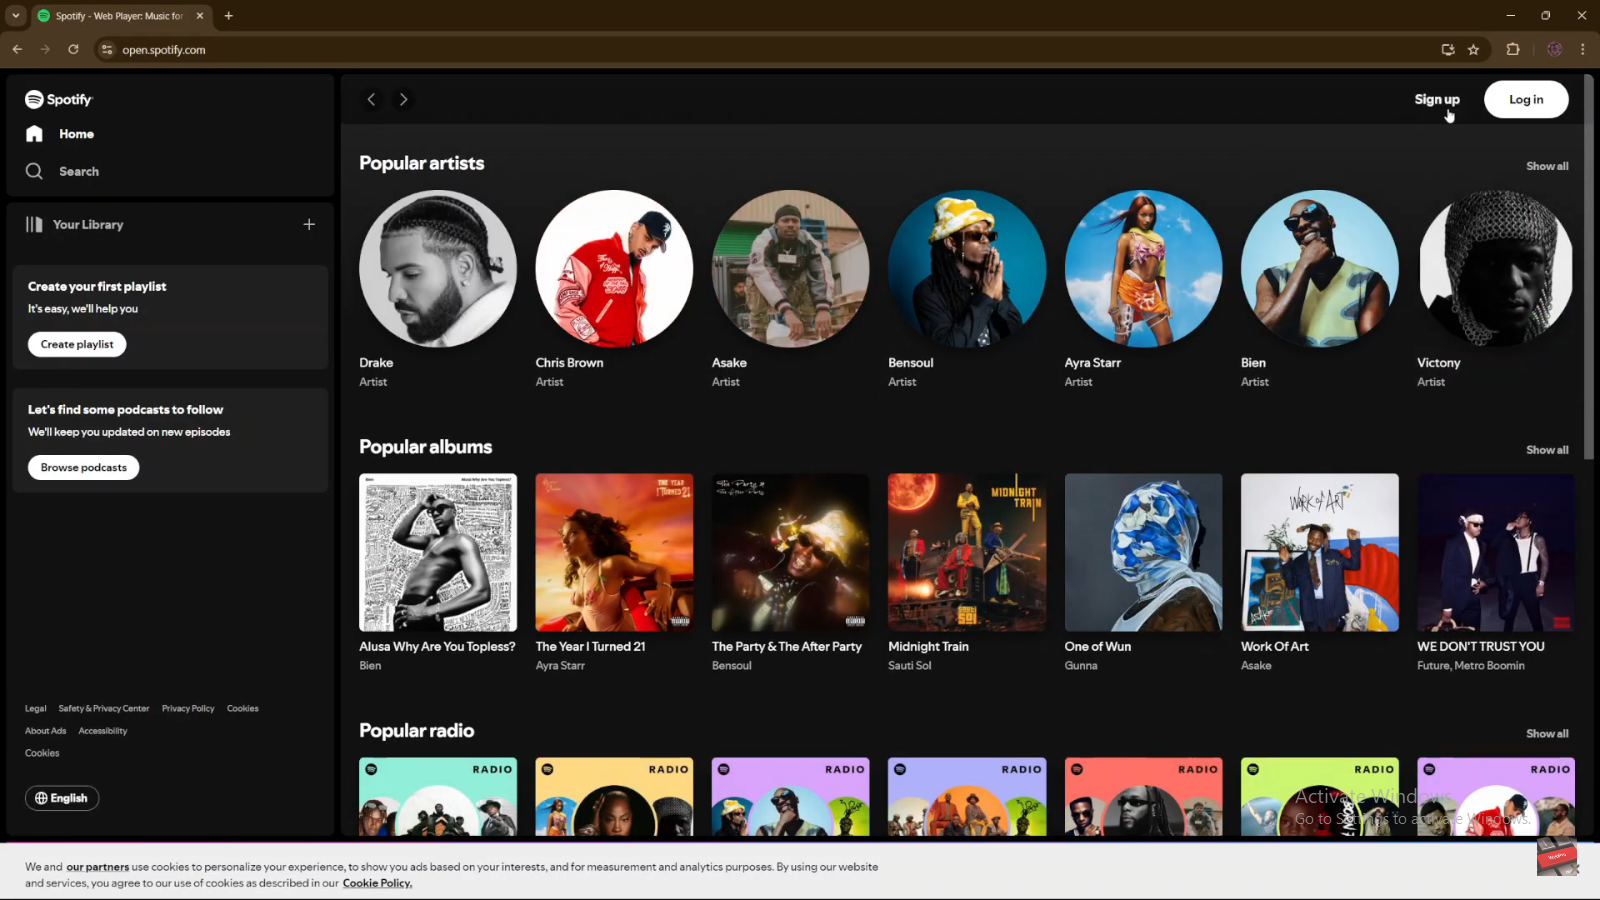
Task: Open the English language selector
Action: coord(62,798)
